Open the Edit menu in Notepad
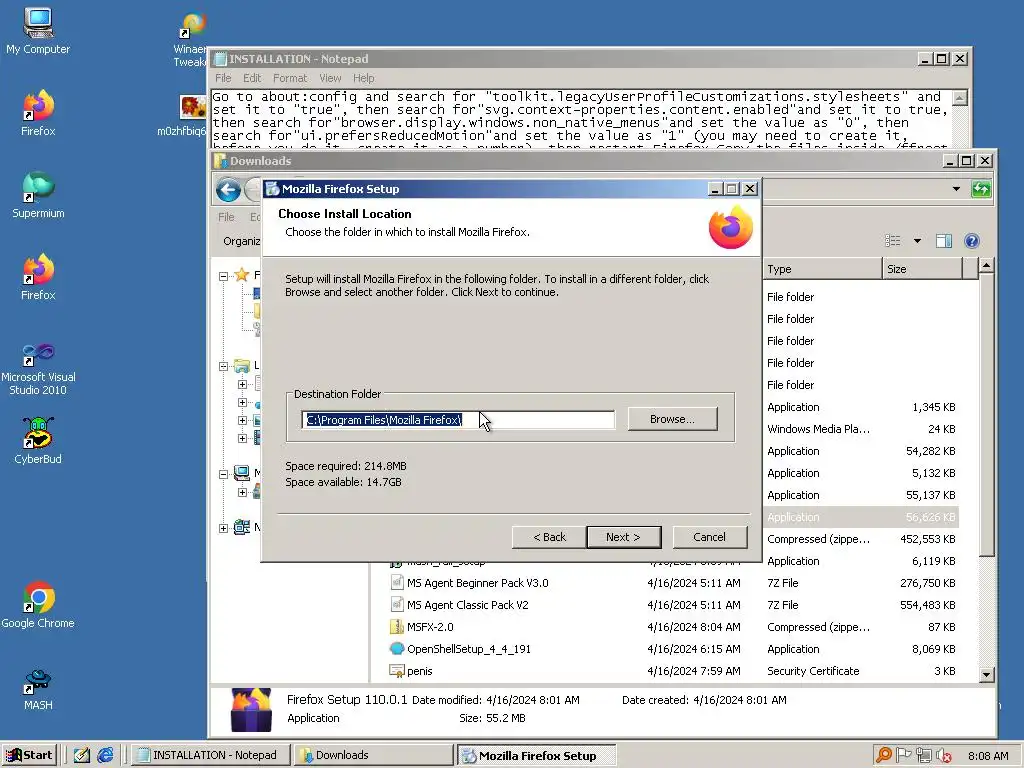The height and width of the screenshot is (768, 1024). [252, 78]
